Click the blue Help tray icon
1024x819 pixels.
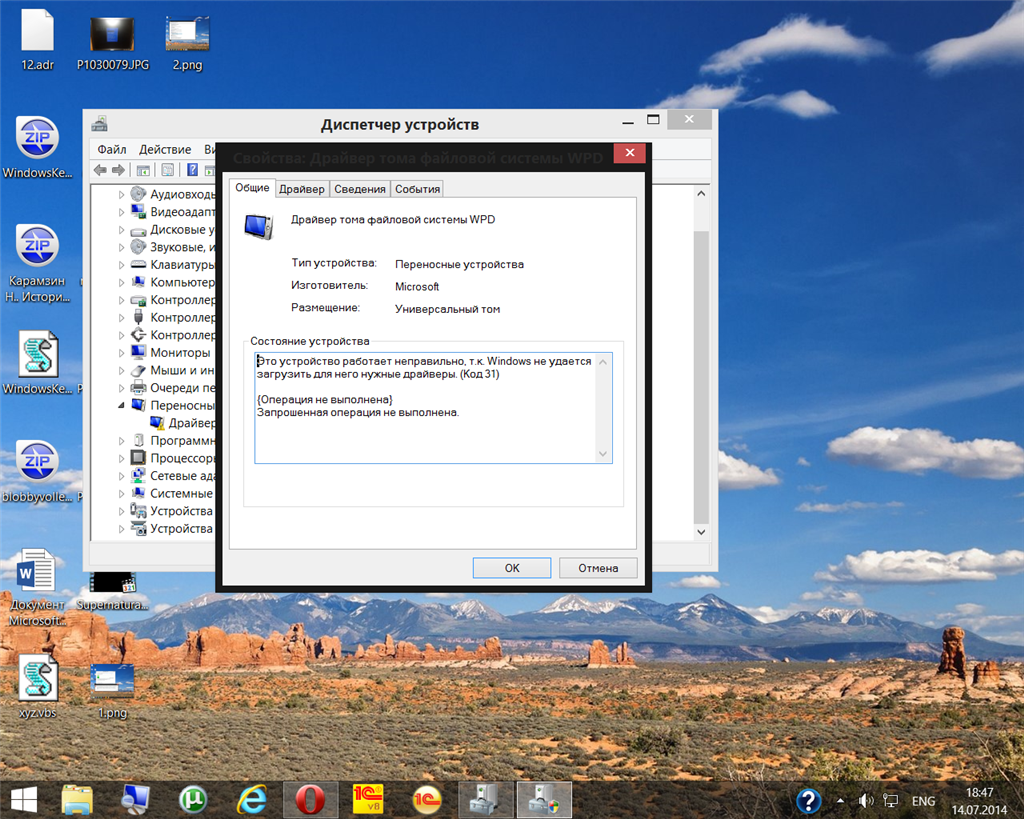point(808,801)
